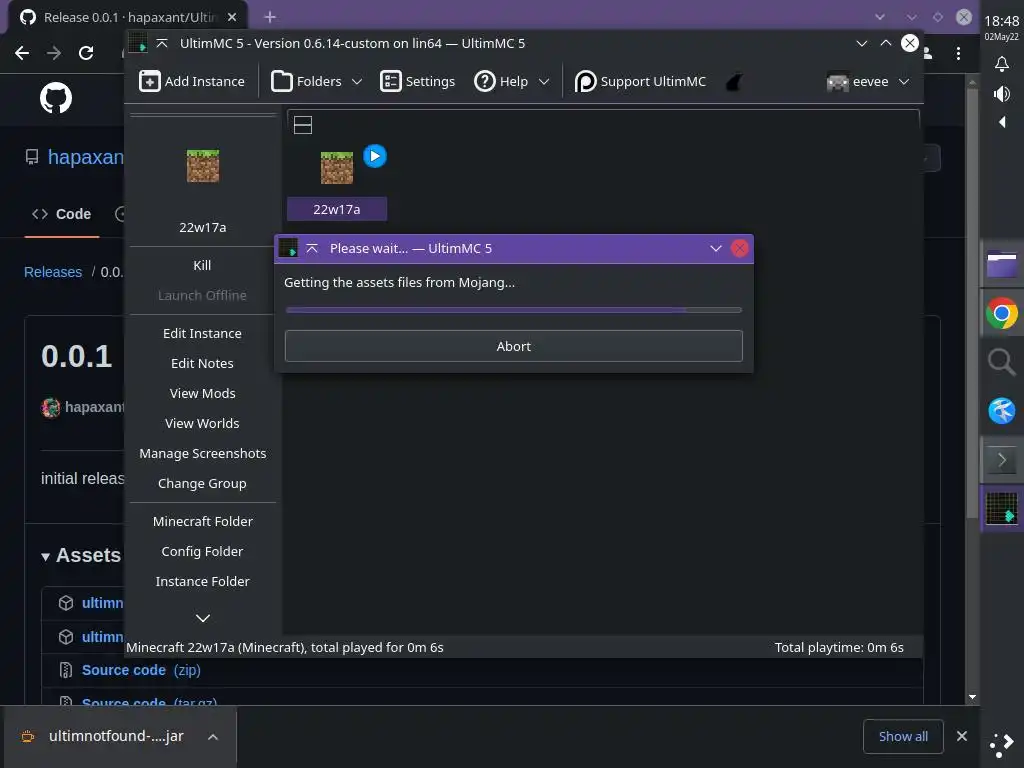Collapse the instance group header icon
The image size is (1024, 768).
tap(303, 125)
